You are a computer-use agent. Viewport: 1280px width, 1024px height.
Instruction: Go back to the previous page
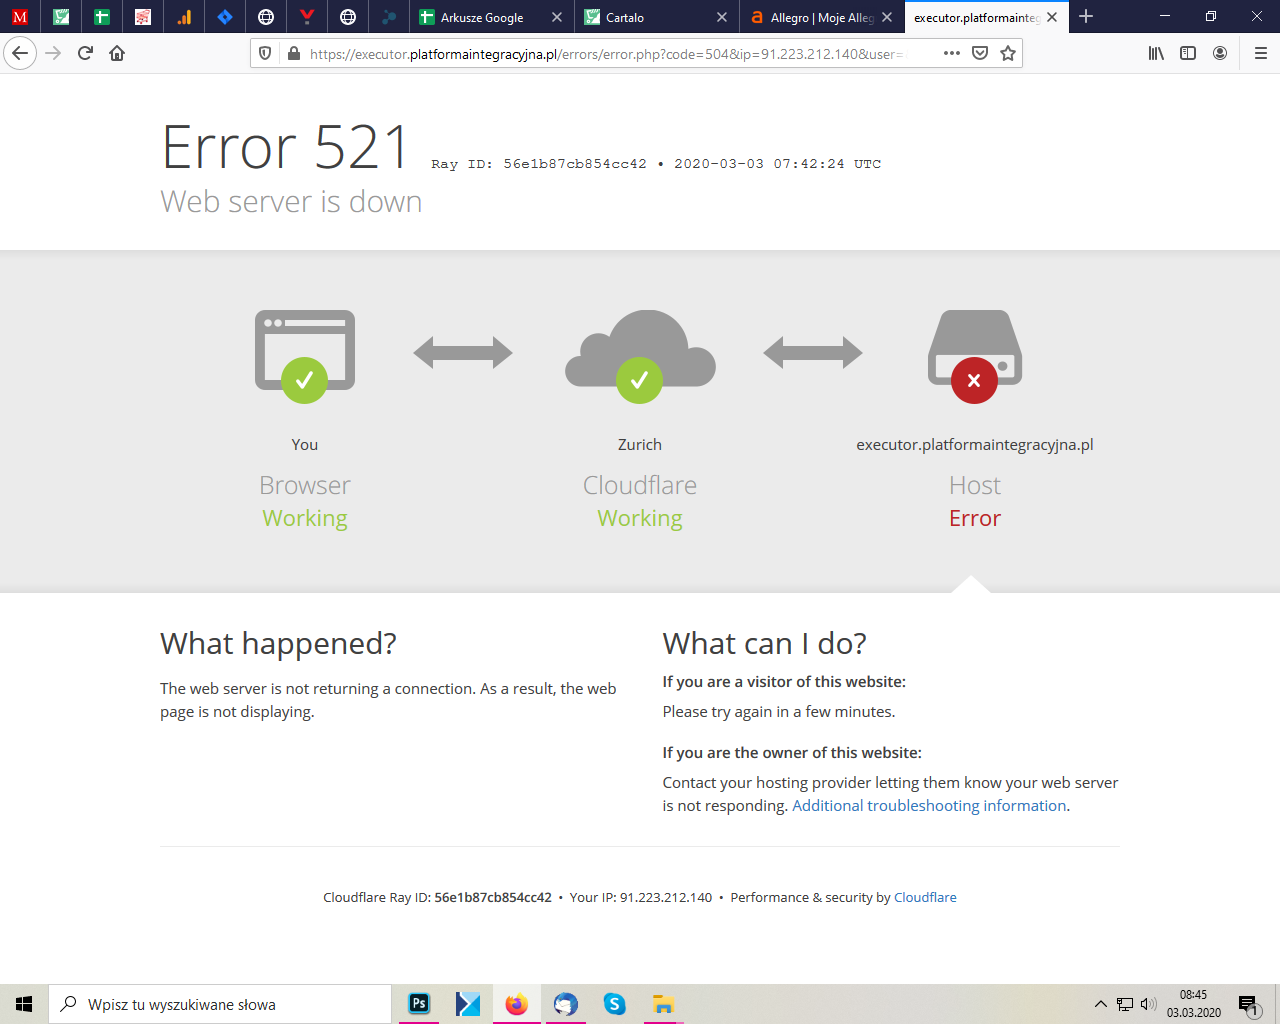click(x=20, y=53)
